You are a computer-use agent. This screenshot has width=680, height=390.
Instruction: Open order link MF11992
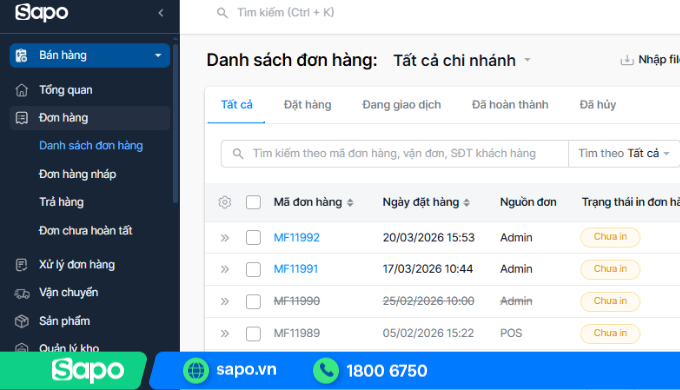pyautogui.click(x=297, y=238)
